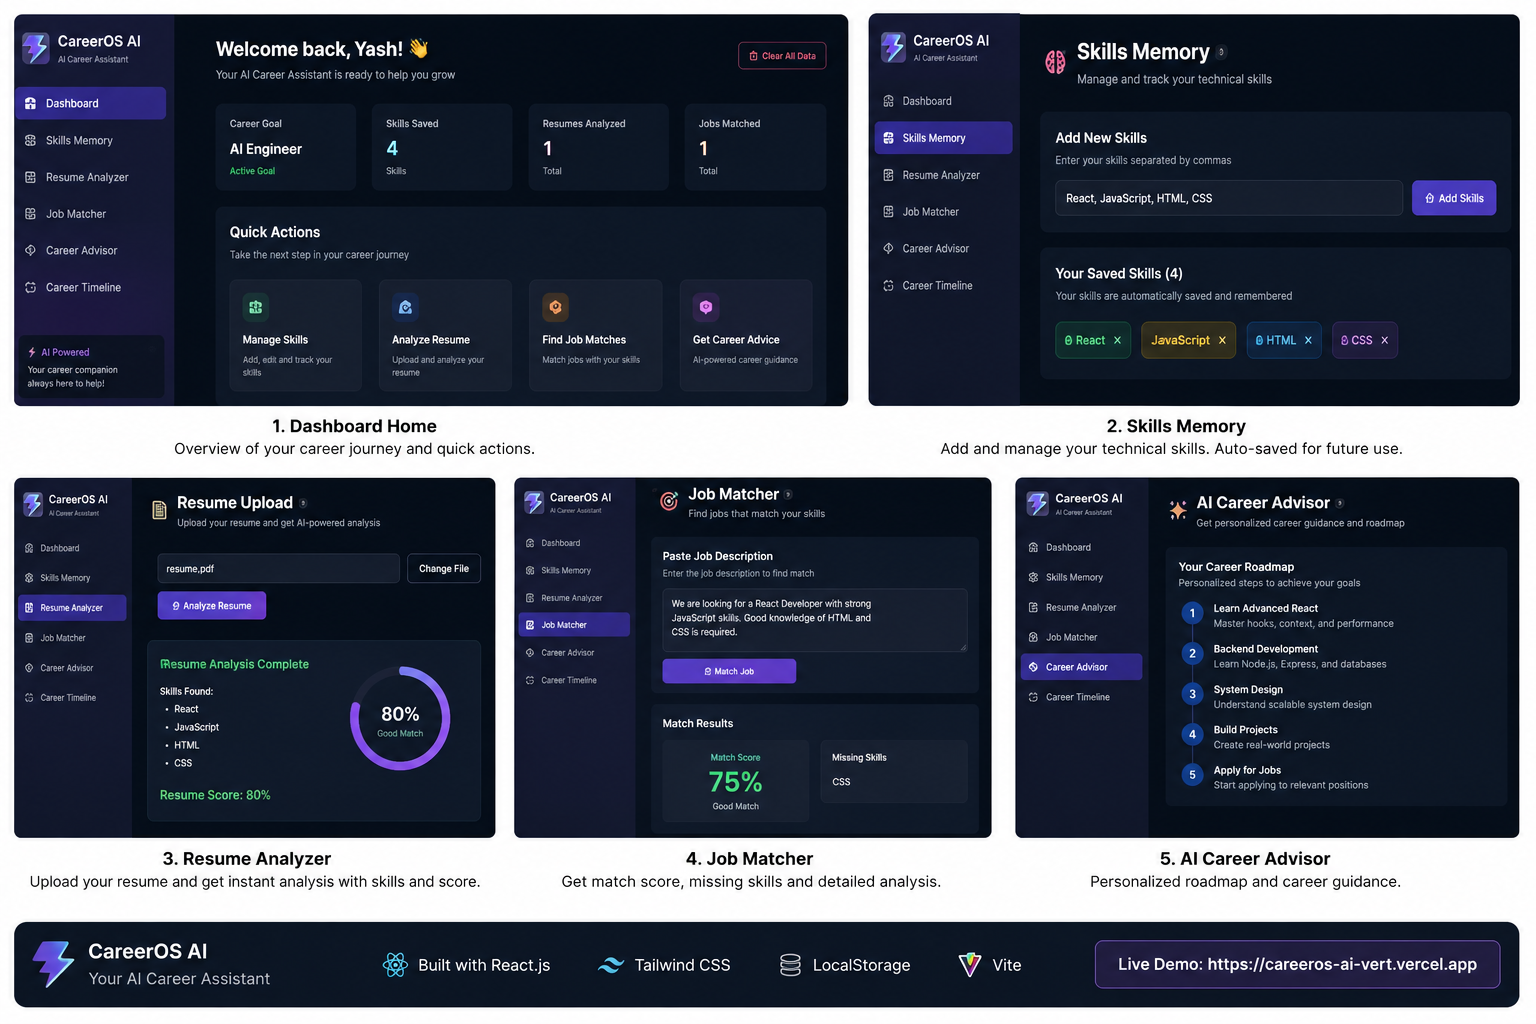Click the Match Job button

729,671
